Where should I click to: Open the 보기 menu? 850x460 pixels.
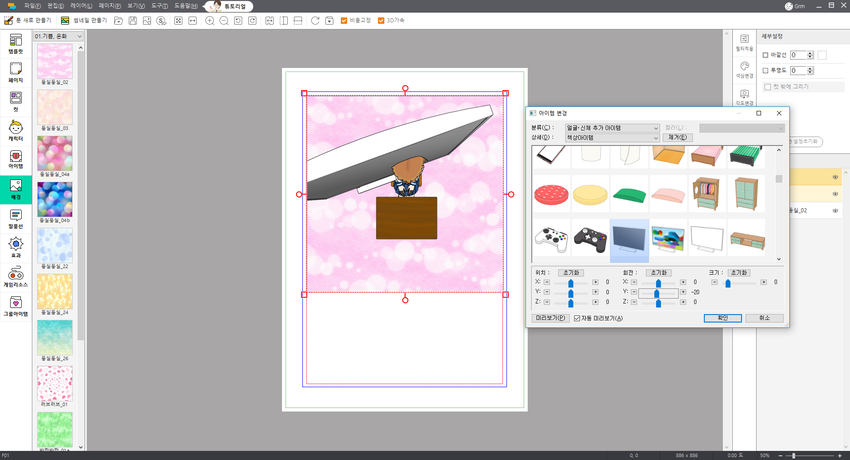[136, 6]
